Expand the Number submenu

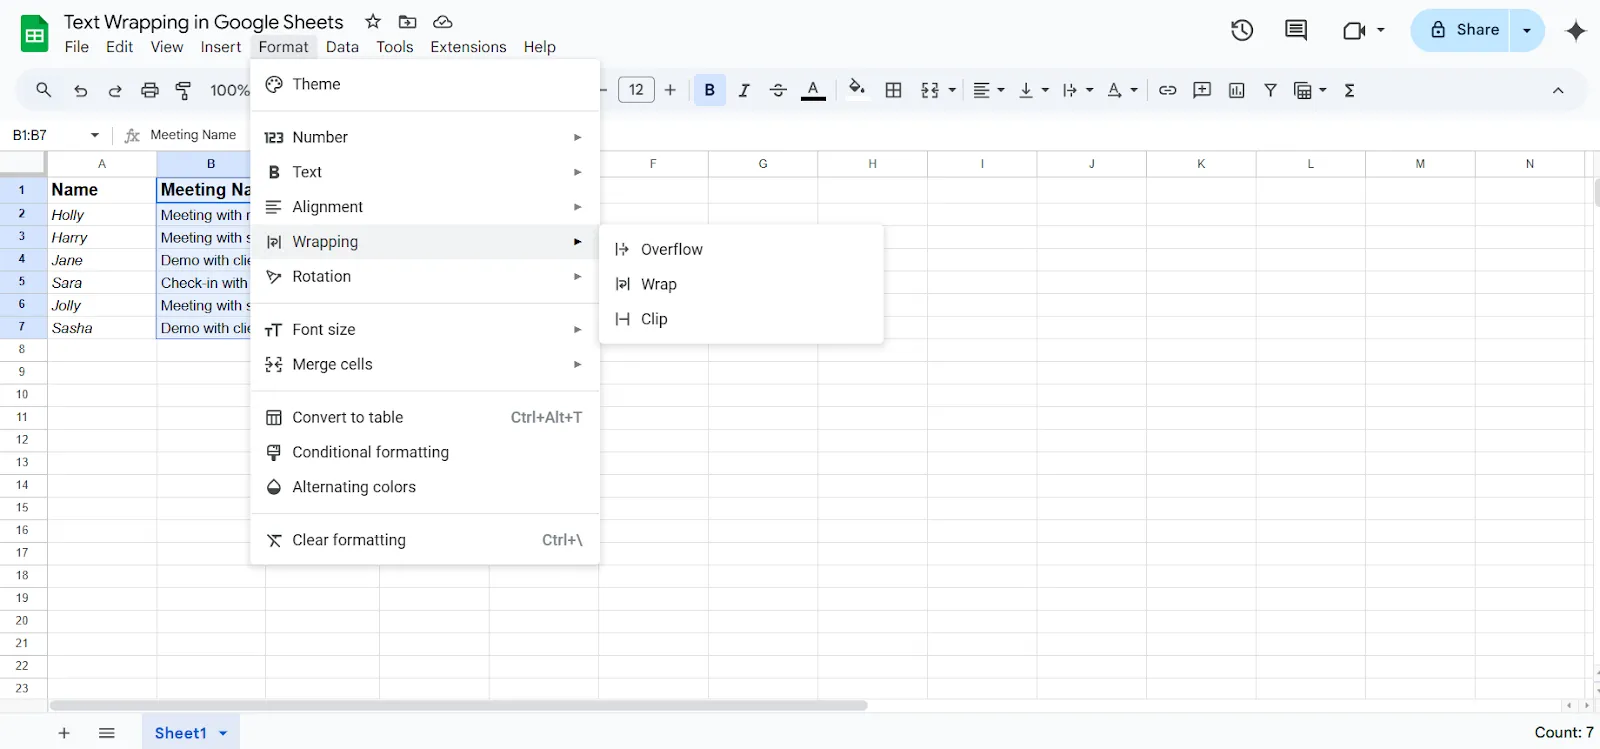[425, 137]
